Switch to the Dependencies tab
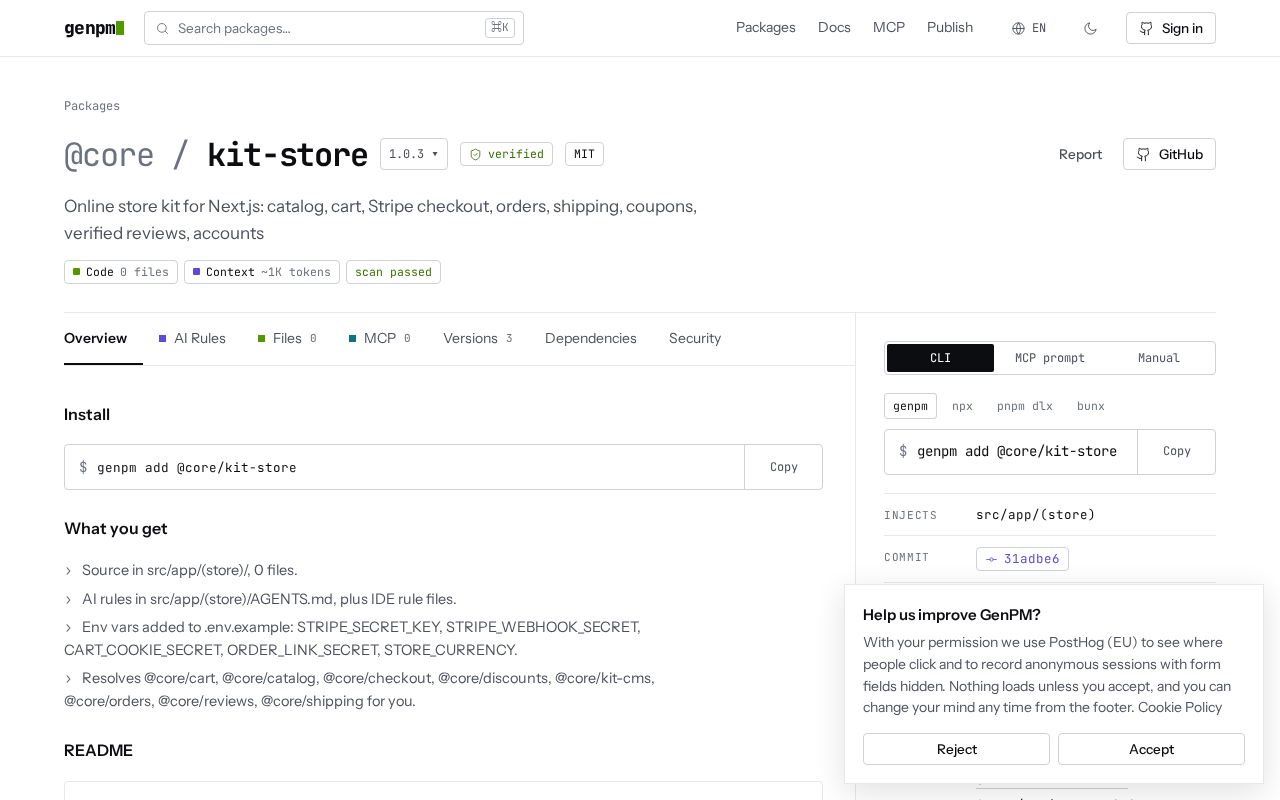1280x800 pixels. [x=591, y=338]
